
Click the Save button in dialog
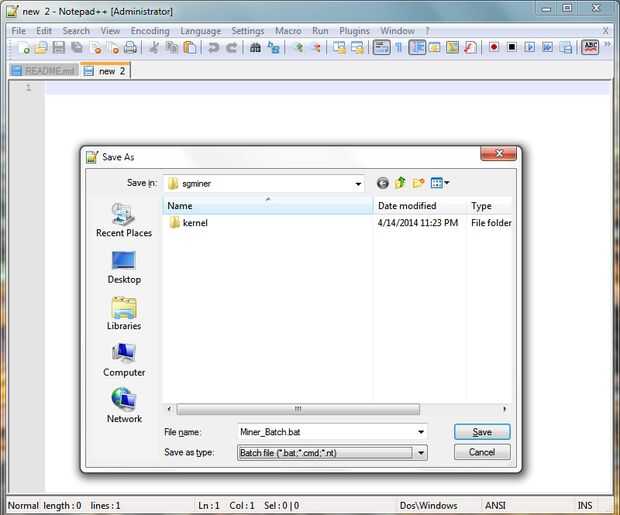click(482, 432)
